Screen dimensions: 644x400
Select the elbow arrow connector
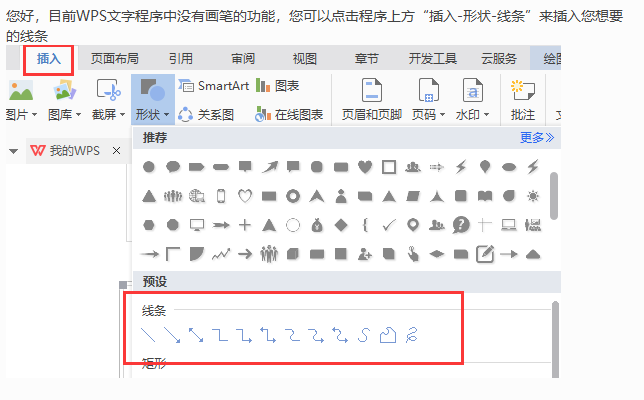244,335
